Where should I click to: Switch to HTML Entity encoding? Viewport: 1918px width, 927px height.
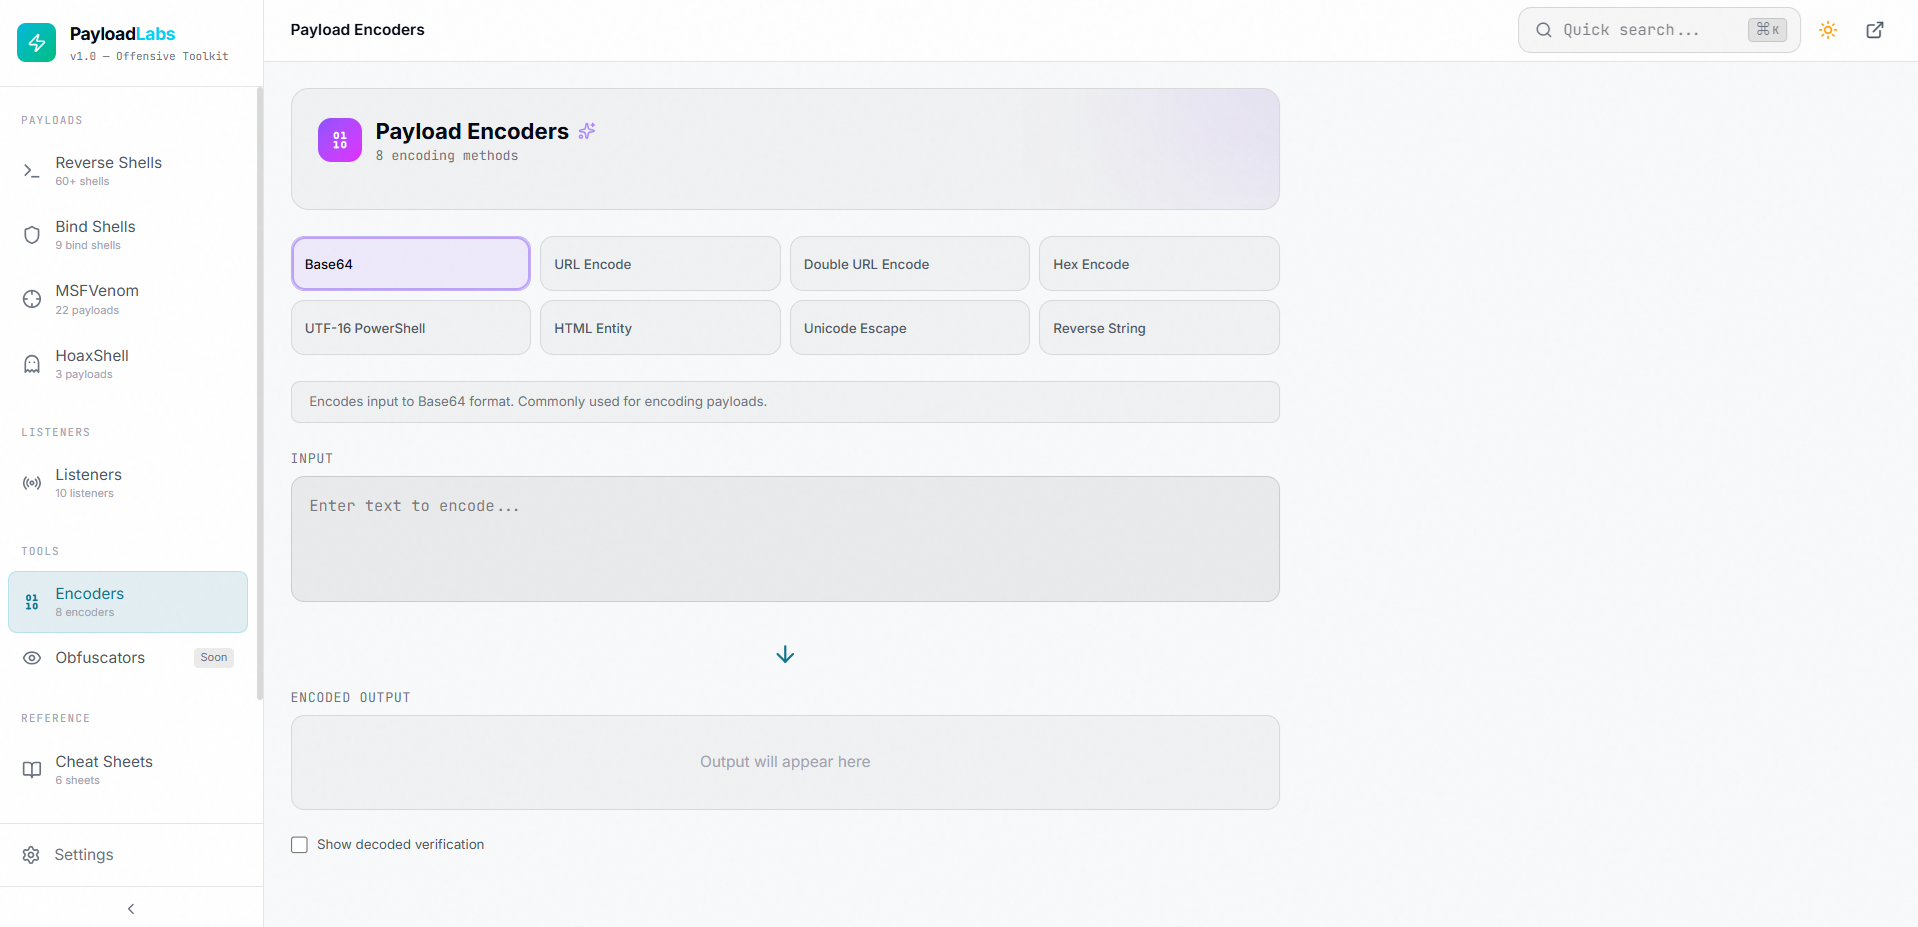pos(660,328)
